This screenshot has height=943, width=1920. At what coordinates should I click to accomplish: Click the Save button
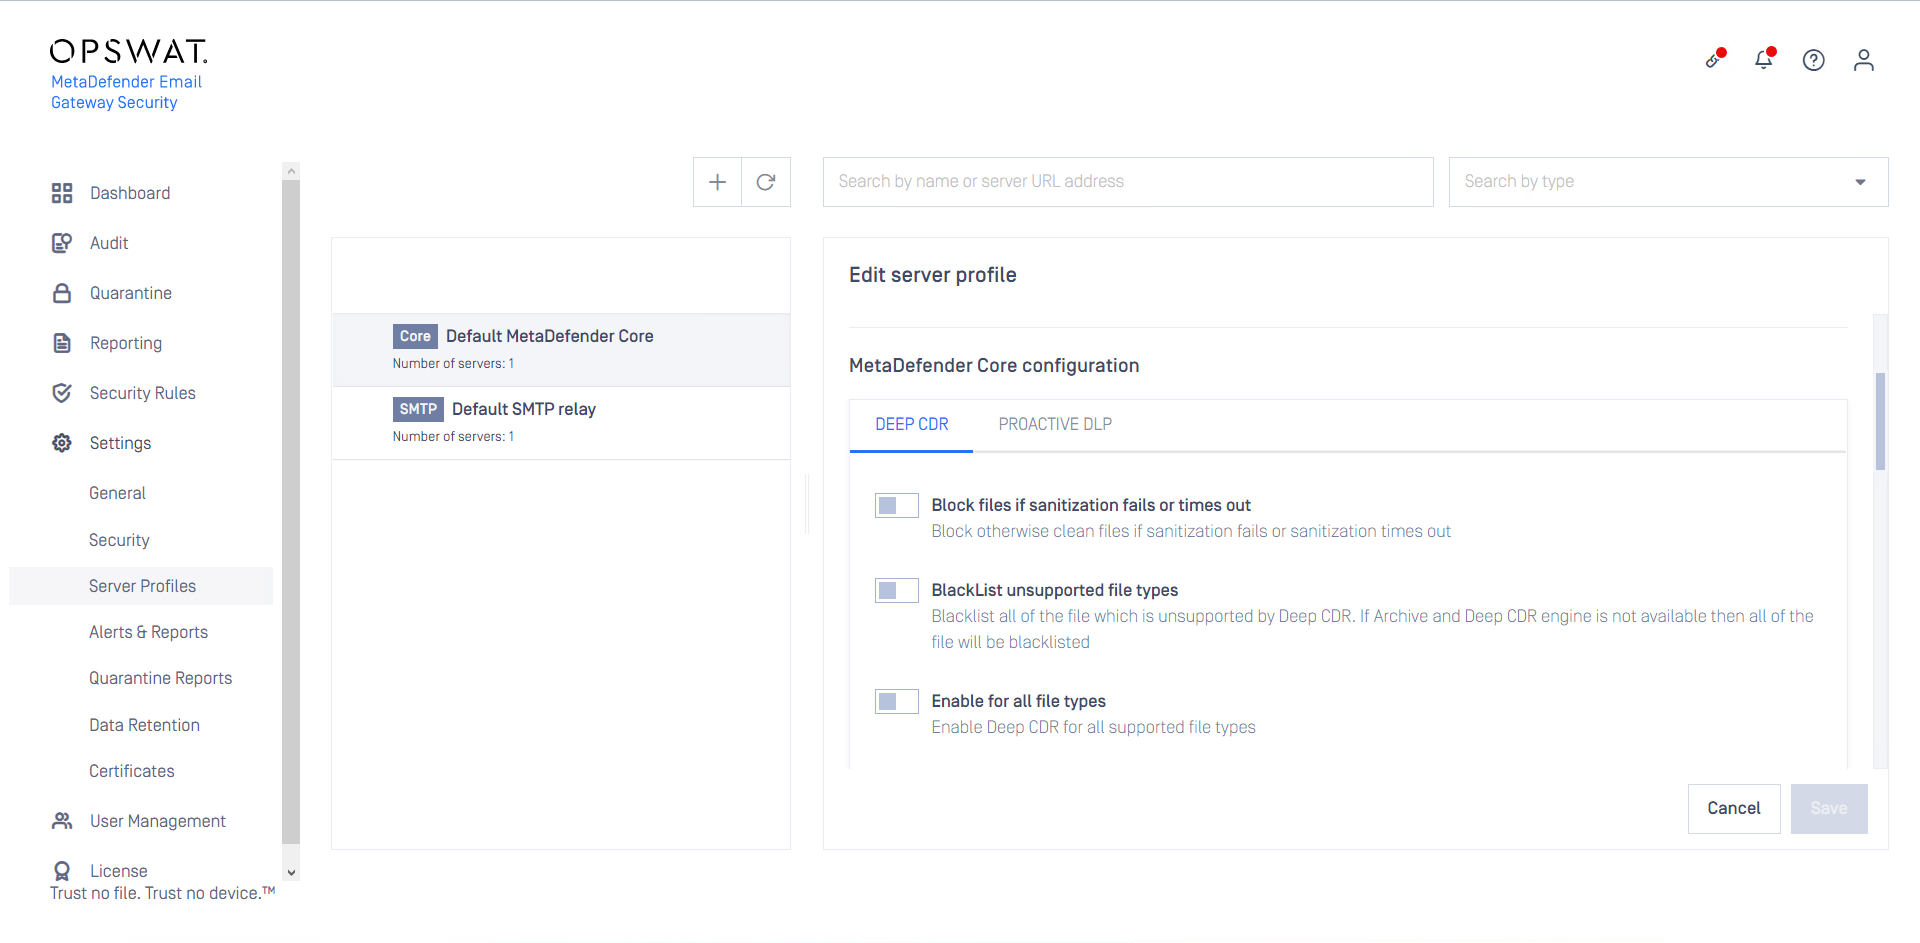tap(1829, 809)
